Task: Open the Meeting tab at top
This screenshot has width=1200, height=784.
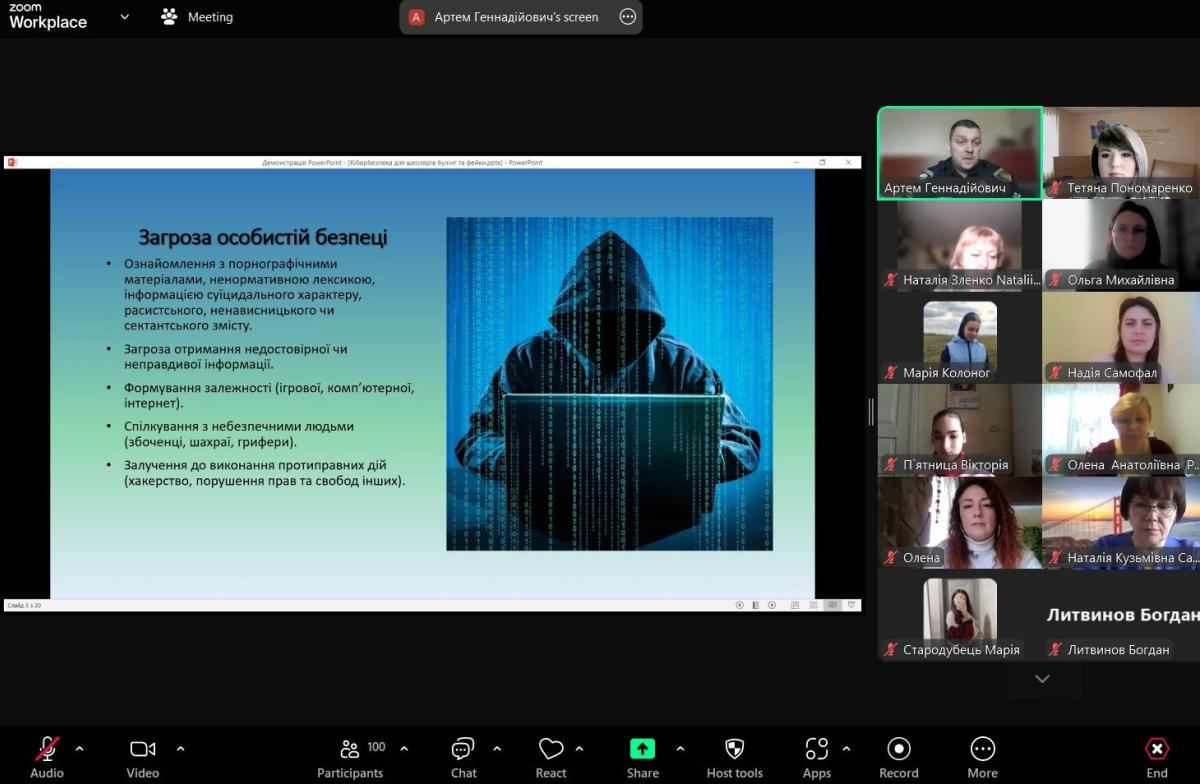Action: click(197, 17)
